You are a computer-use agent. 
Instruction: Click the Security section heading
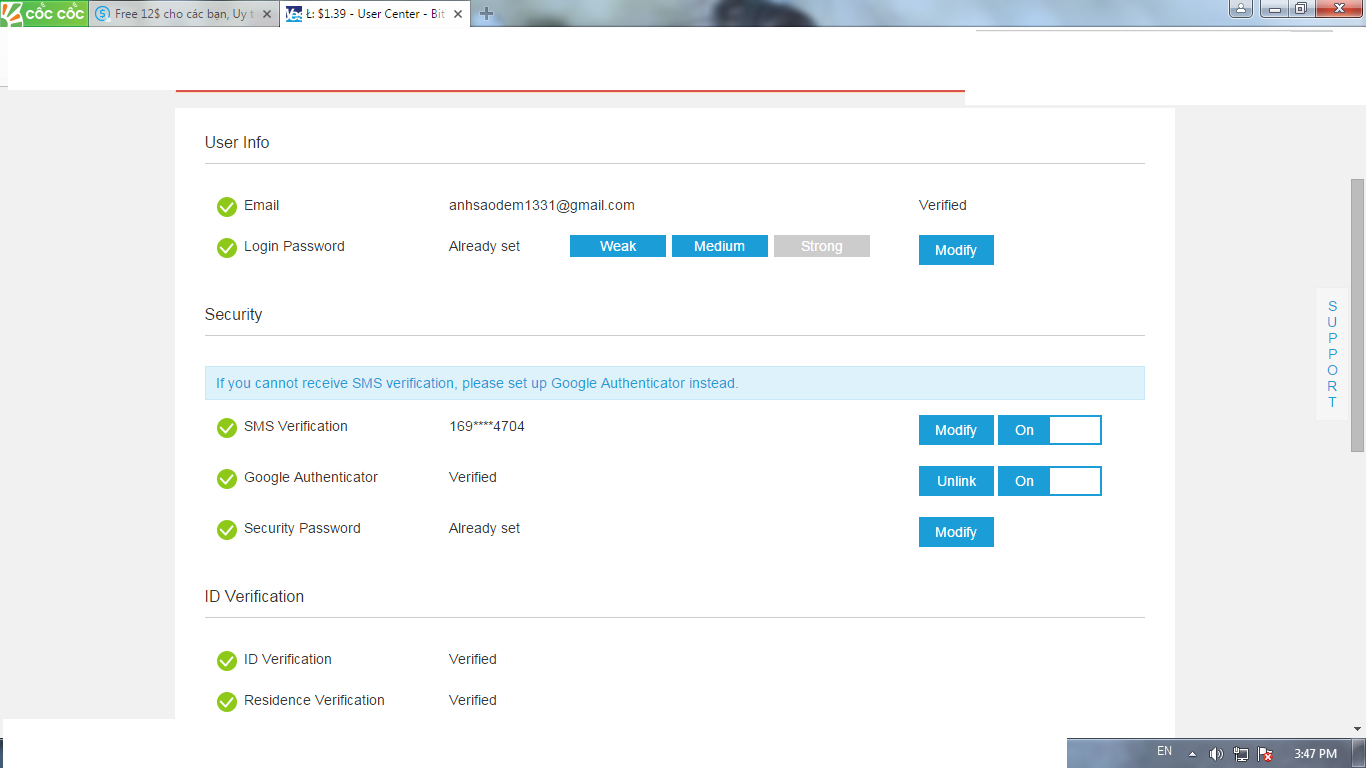tap(233, 314)
